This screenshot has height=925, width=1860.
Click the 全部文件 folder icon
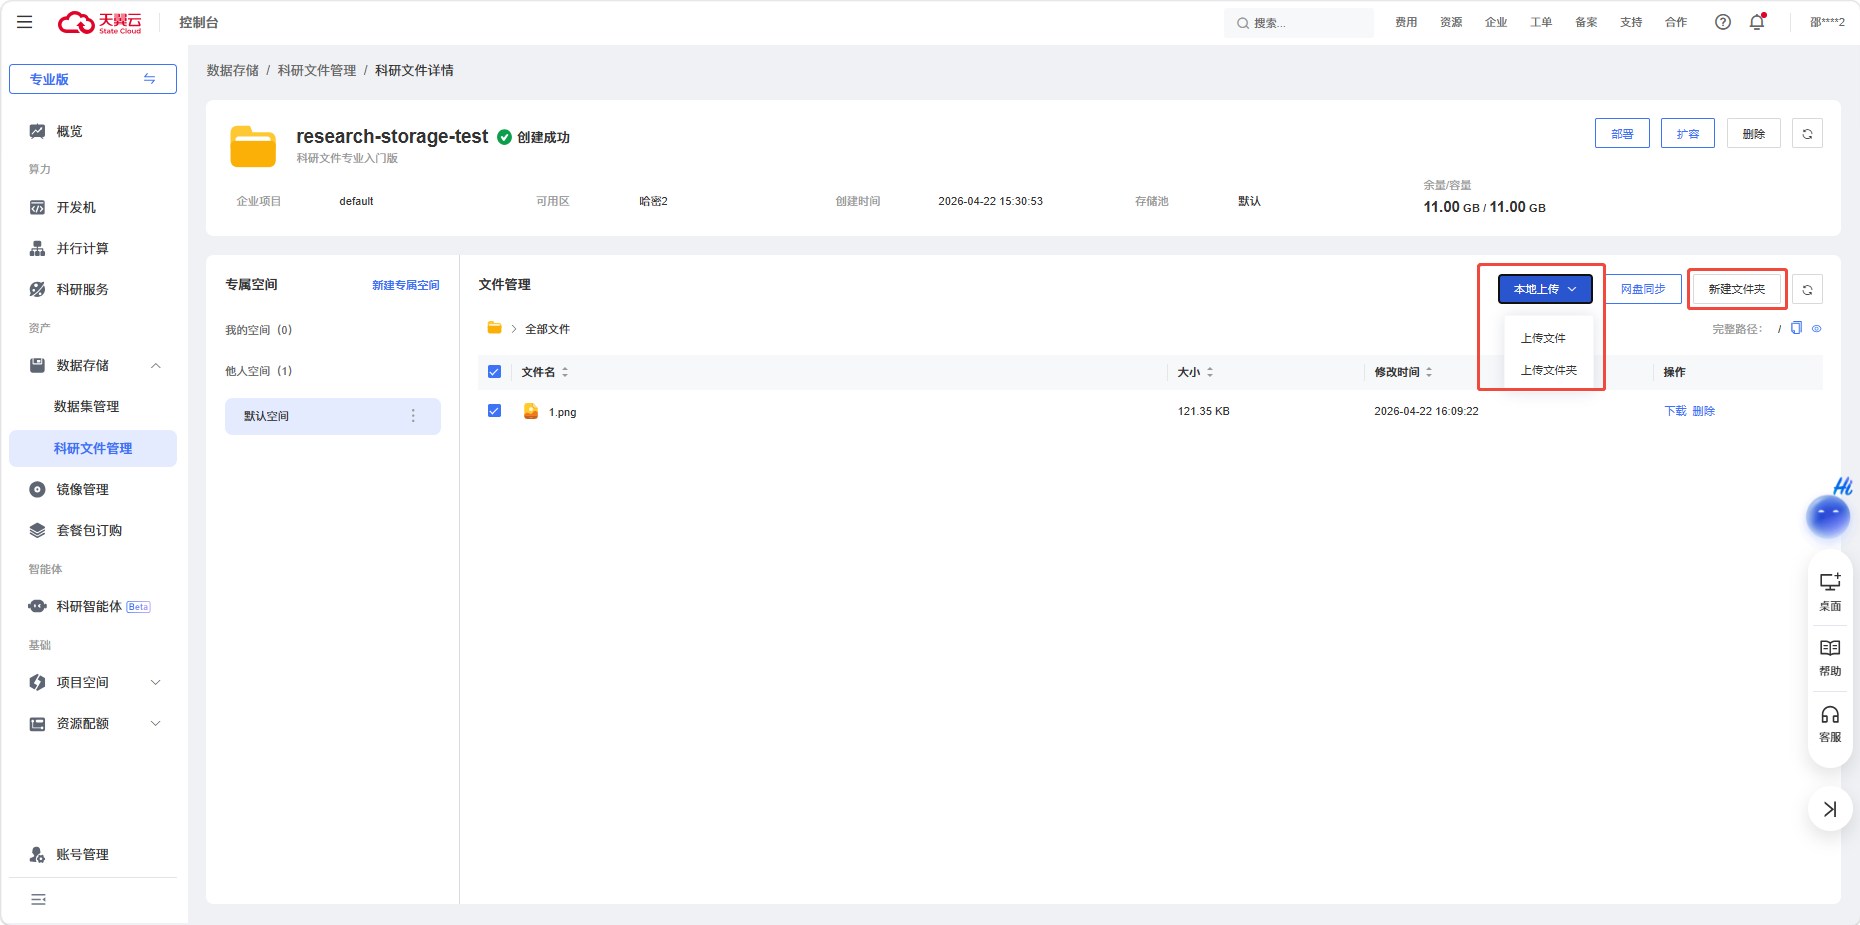(494, 328)
